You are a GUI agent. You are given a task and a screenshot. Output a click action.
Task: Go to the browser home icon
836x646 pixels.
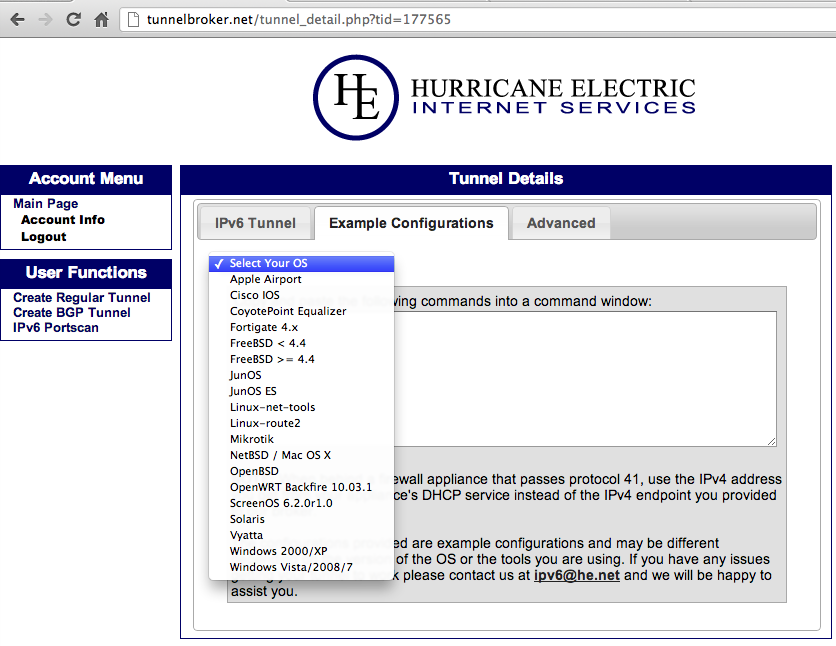click(101, 20)
